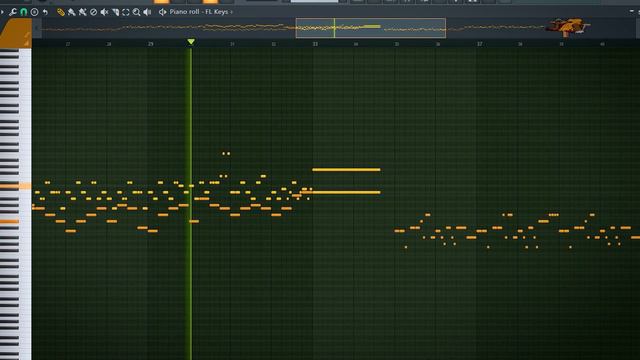640x360 pixels.
Task: Click bar 37 on the time ruler
Action: [x=480, y=44]
